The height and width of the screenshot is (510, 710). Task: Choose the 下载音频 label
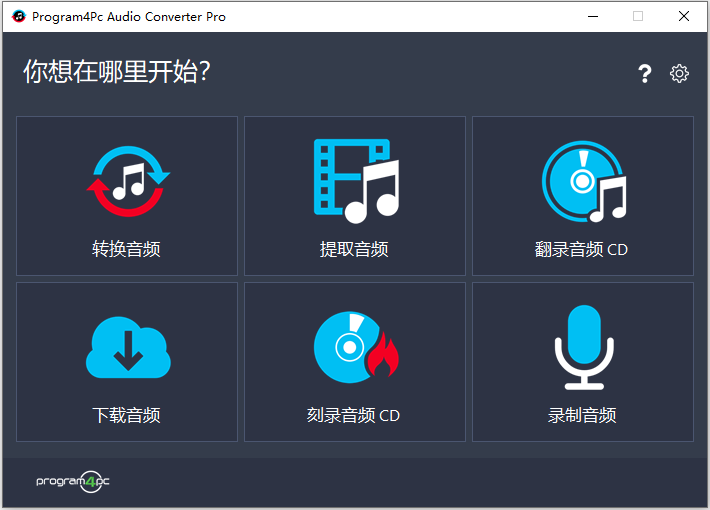pyautogui.click(x=127, y=415)
